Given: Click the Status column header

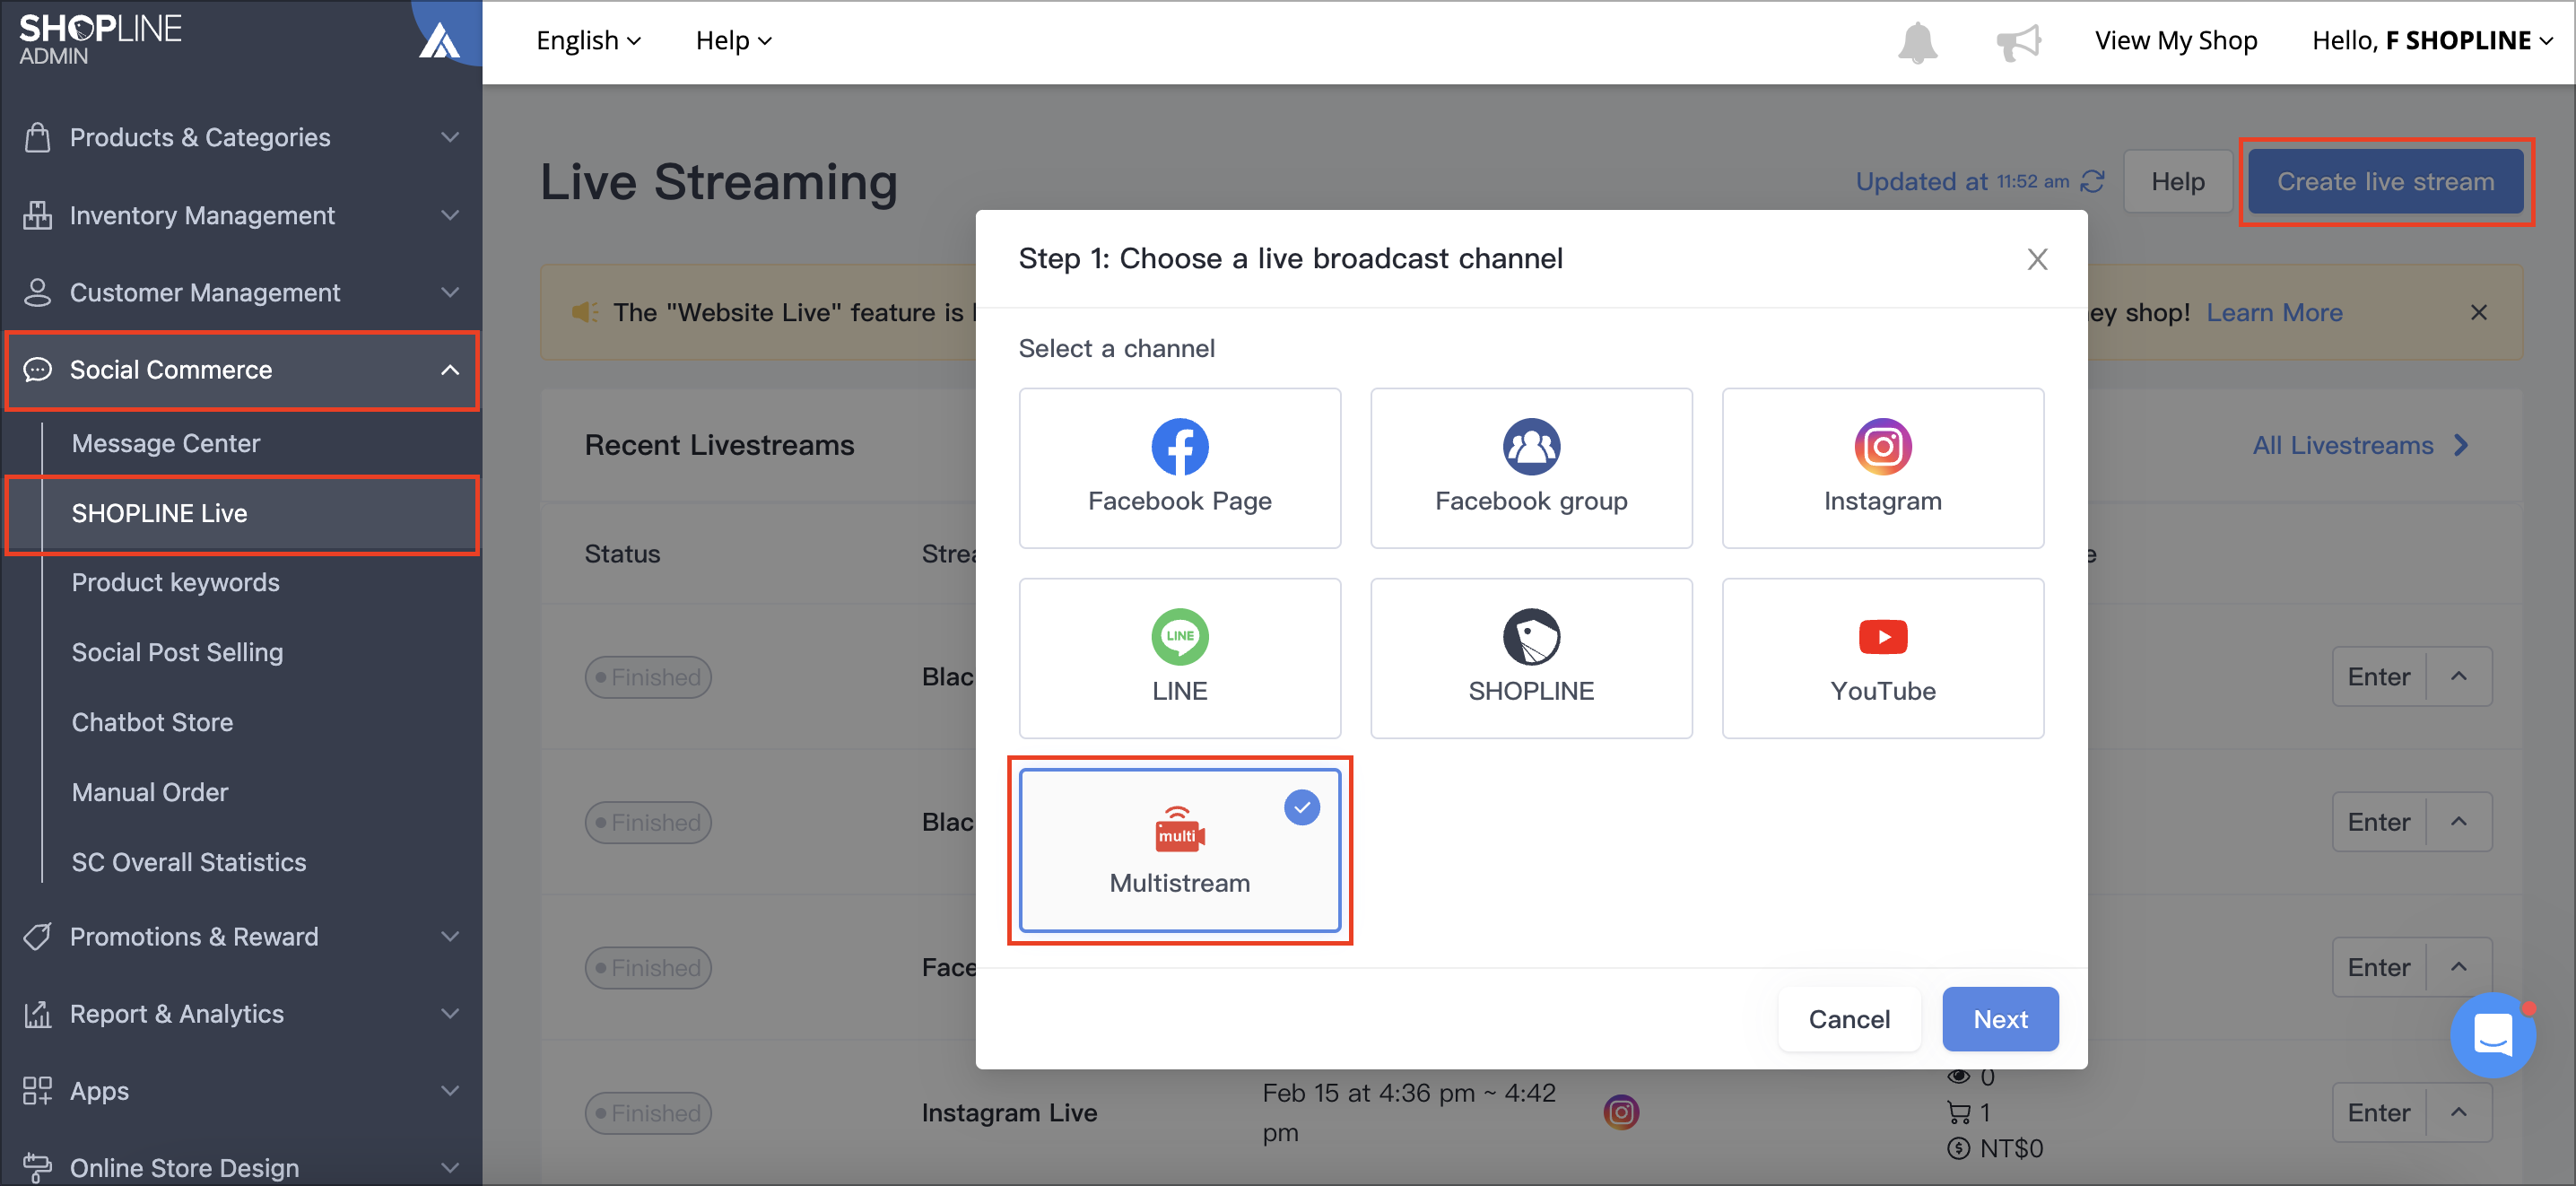Looking at the screenshot, I should coord(622,554).
